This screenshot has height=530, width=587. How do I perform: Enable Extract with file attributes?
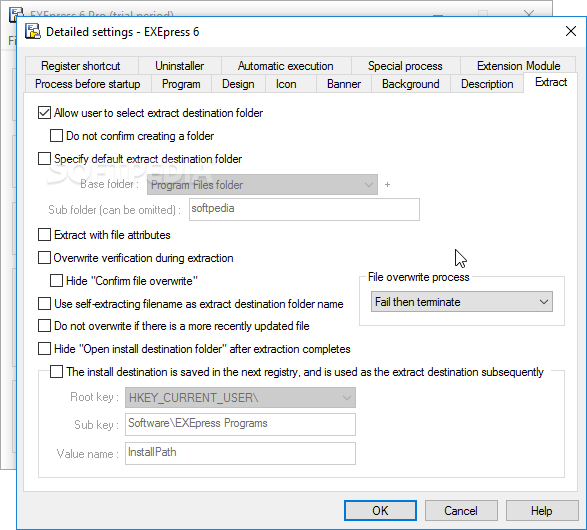45,235
